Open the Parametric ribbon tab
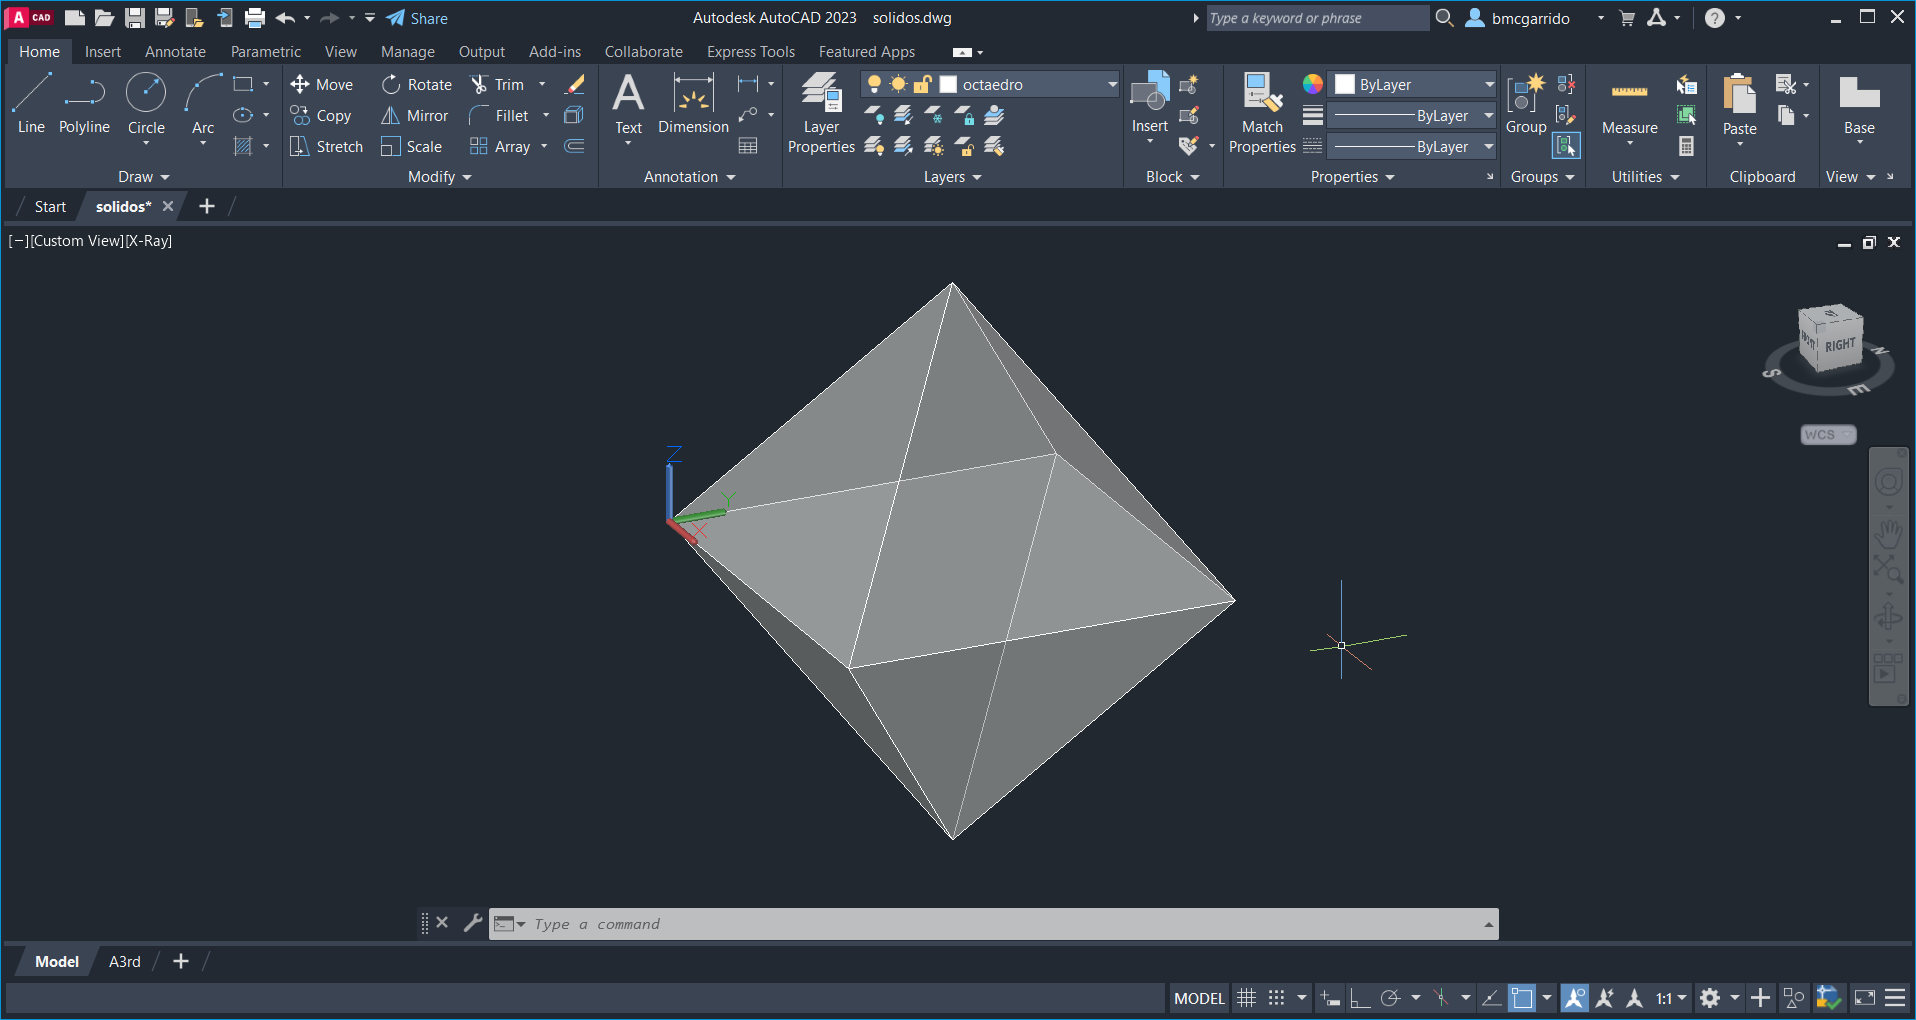The width and height of the screenshot is (1916, 1020). (x=266, y=52)
